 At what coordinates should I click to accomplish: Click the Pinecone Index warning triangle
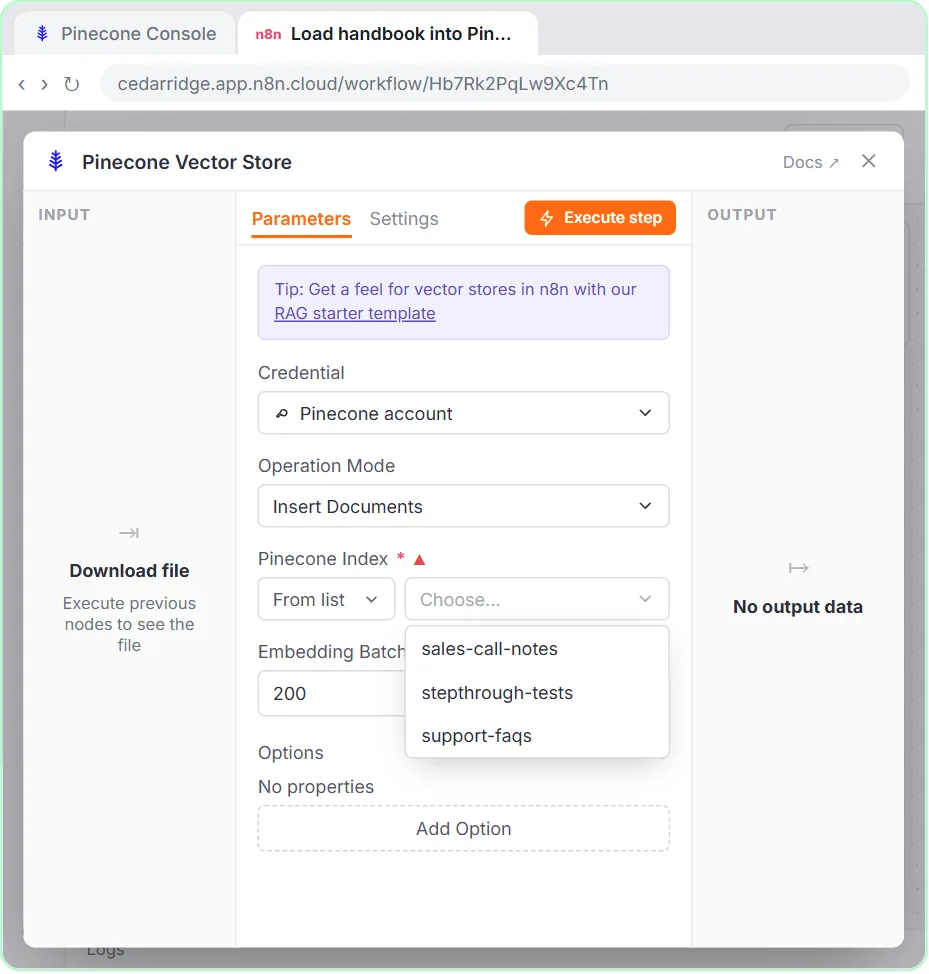tap(420, 560)
